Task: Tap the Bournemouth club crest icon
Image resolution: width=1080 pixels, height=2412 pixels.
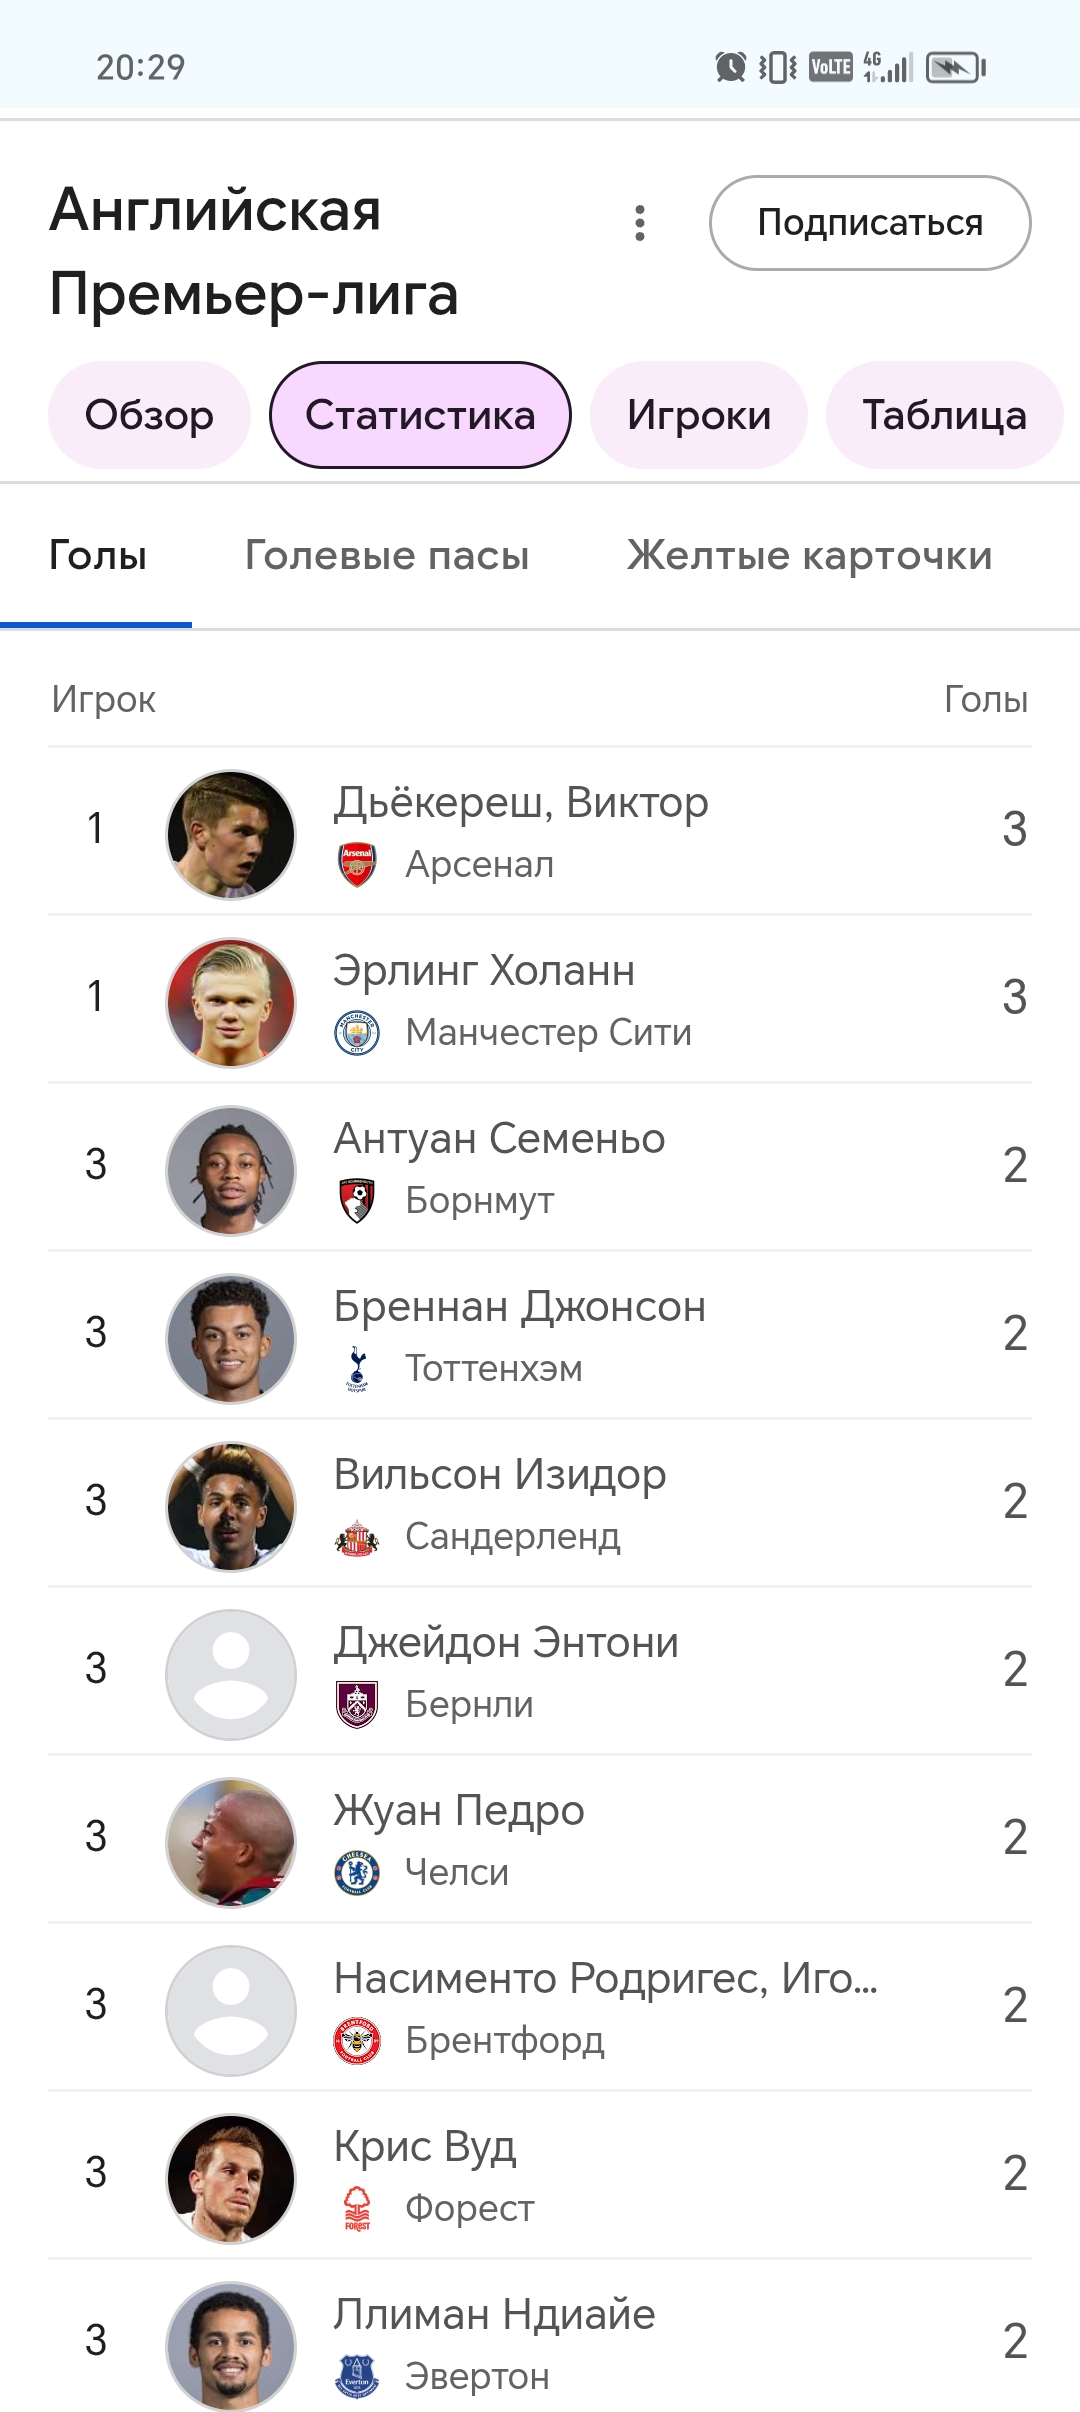Action: click(357, 1201)
